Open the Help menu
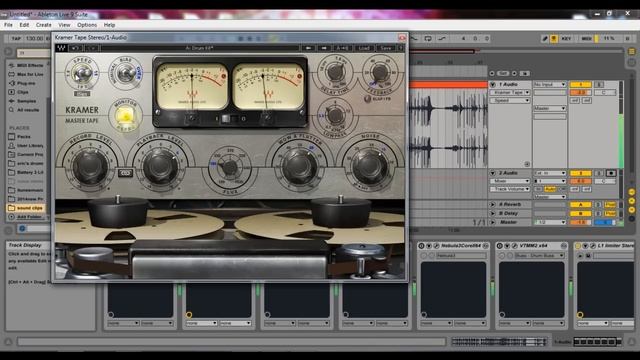 pos(109,25)
